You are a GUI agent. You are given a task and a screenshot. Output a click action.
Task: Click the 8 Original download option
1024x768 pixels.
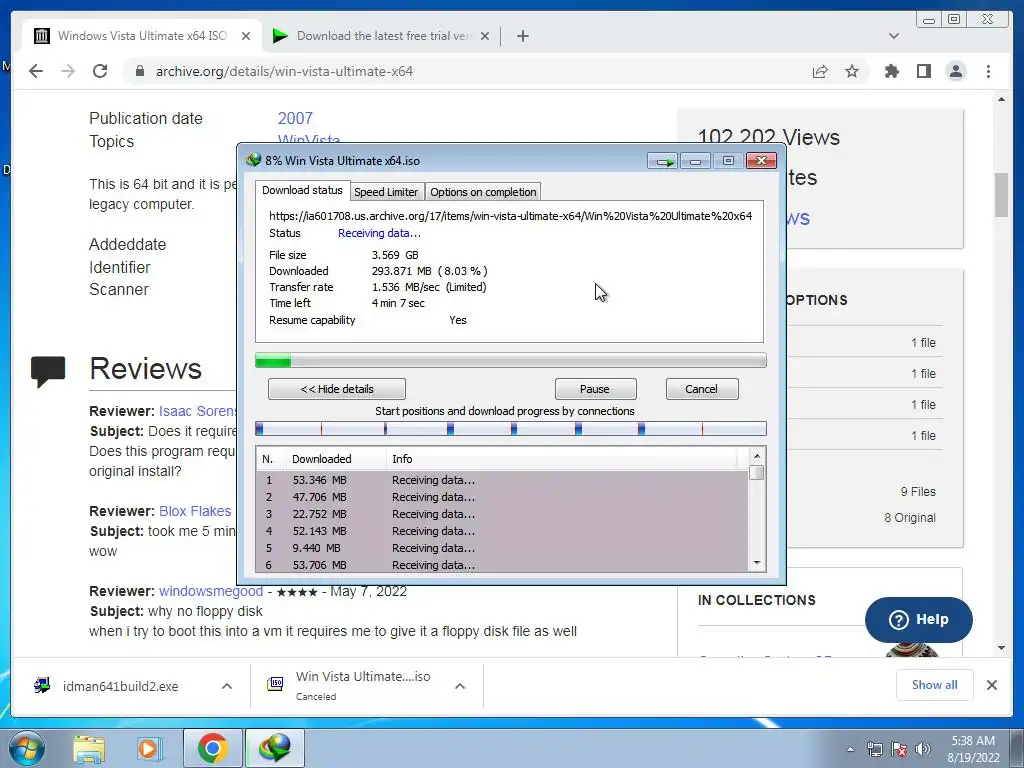pyautogui.click(x=910, y=517)
